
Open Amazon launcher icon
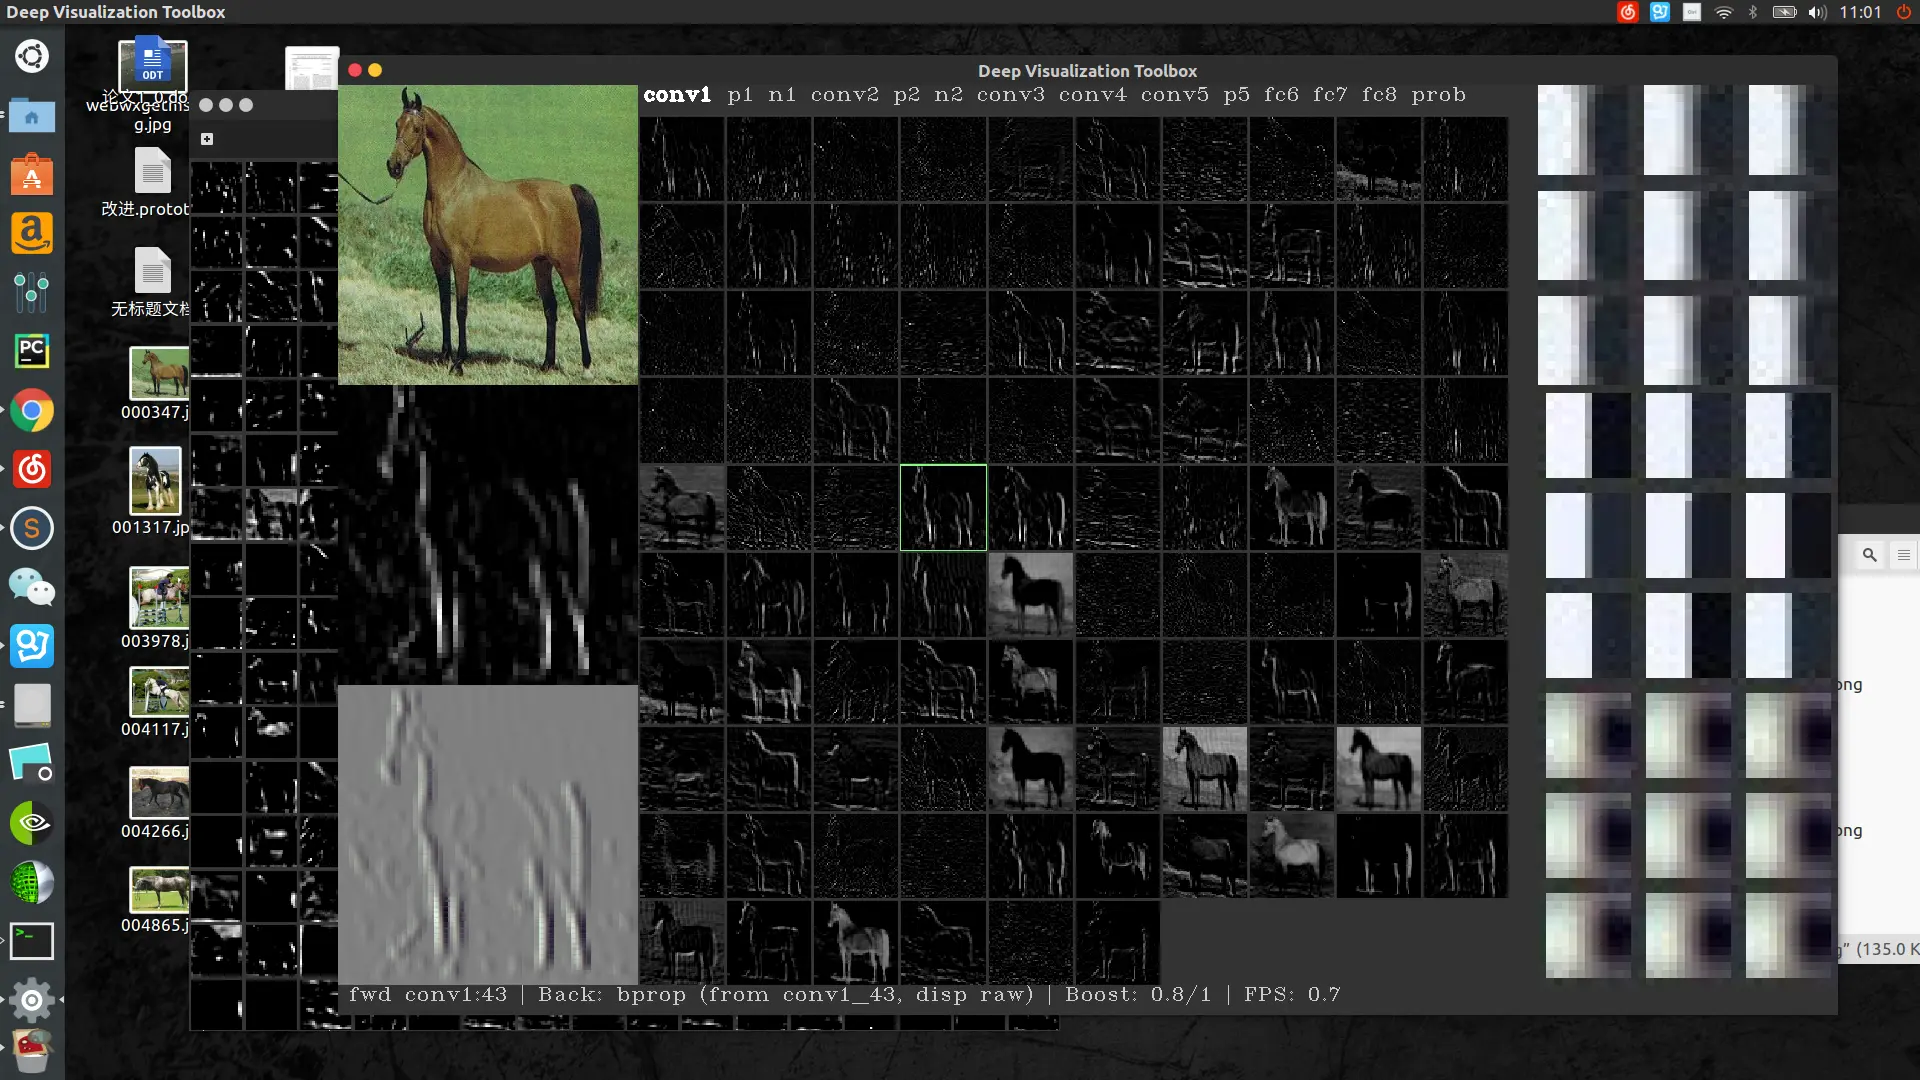[x=32, y=234]
